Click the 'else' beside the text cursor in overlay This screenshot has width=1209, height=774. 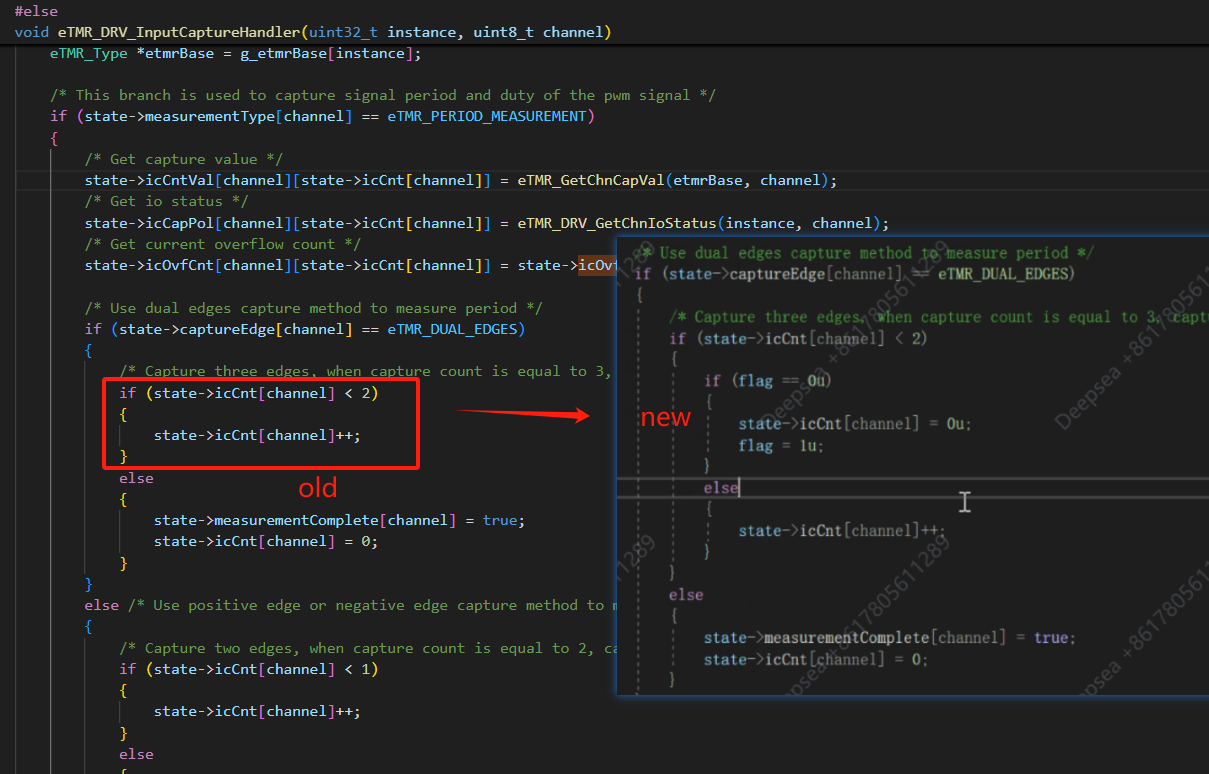pos(721,488)
